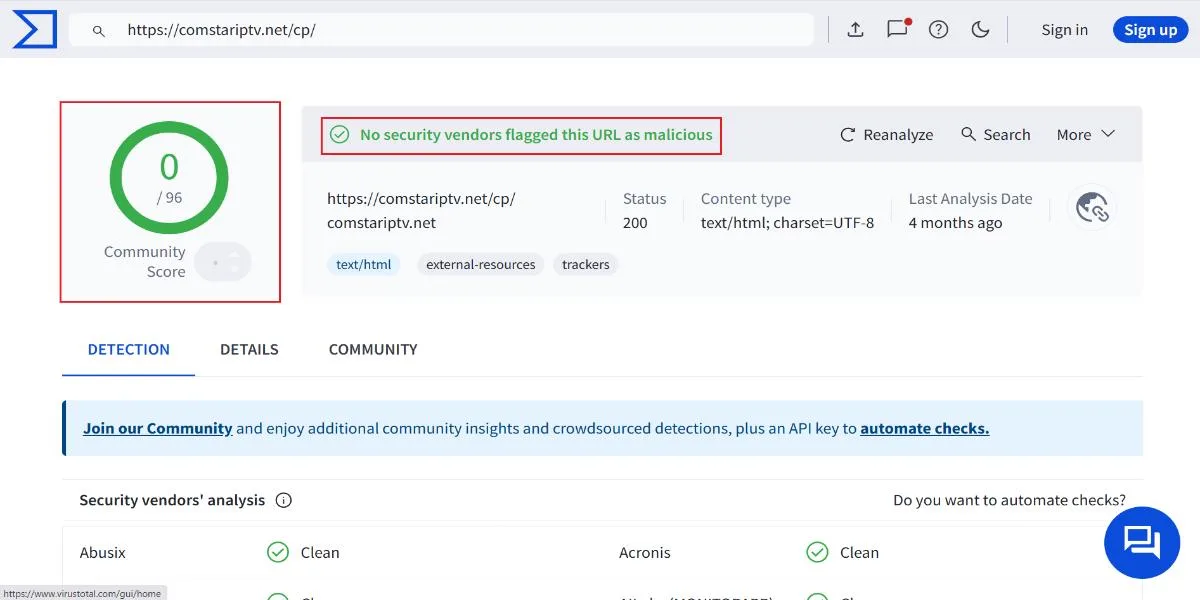Click the external-resources tag
Viewport: 1200px width, 600px height.
pos(480,265)
